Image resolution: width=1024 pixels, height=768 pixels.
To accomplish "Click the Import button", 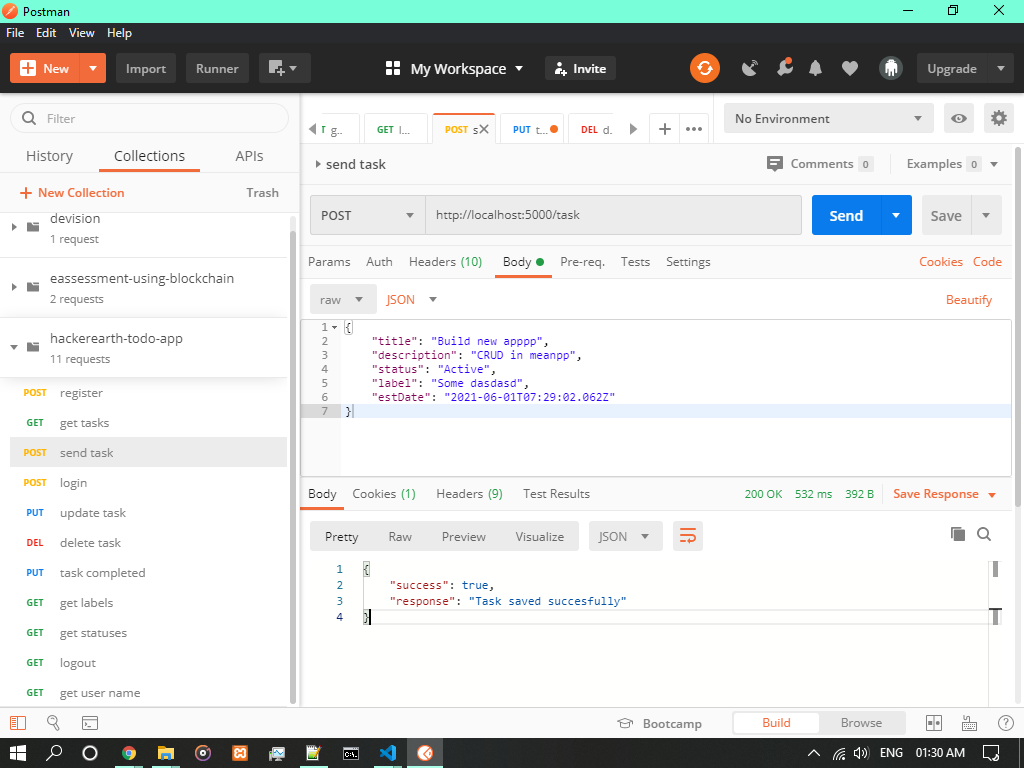I will point(146,69).
